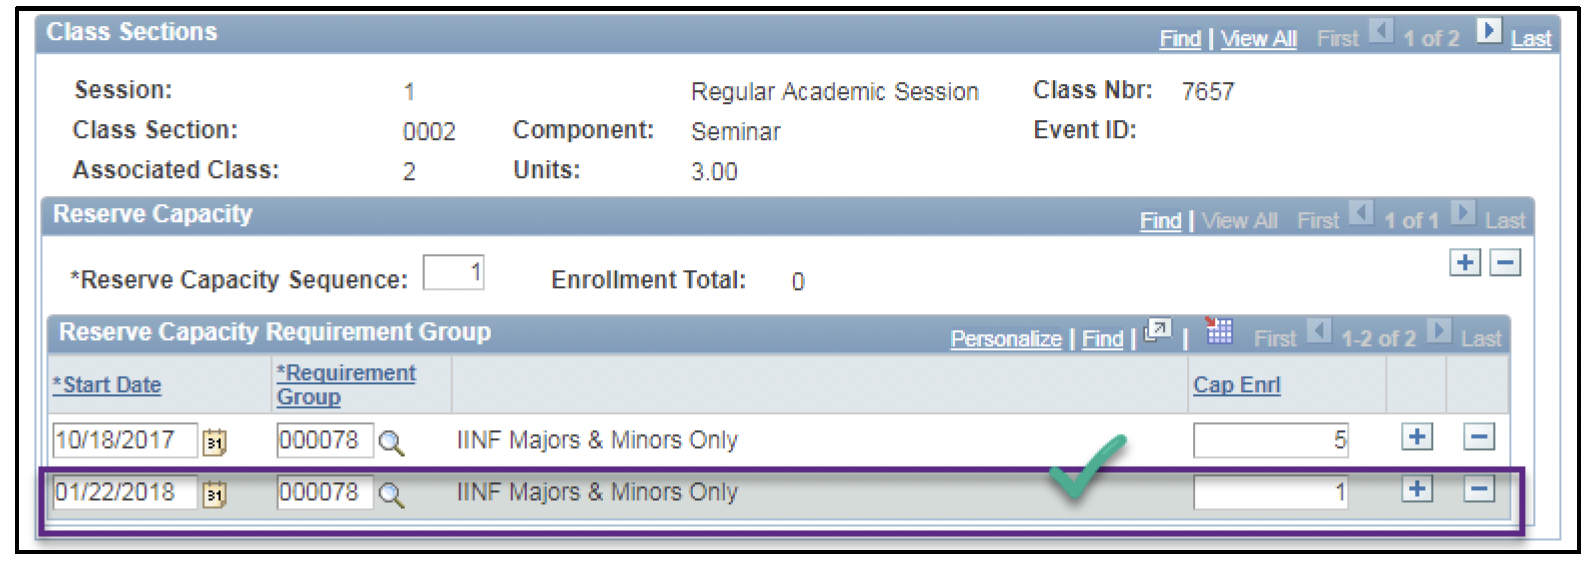Personalize the Requirement Group grid
The width and height of the screenshot is (1594, 574).
coord(1005,339)
